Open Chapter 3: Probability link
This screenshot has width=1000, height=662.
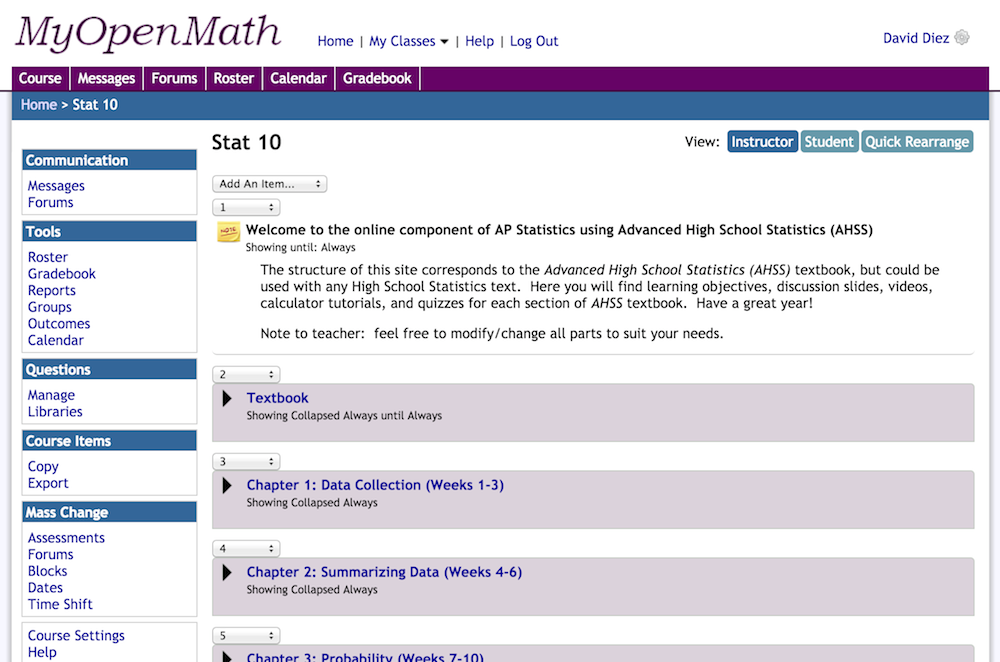pyautogui.click(x=365, y=657)
